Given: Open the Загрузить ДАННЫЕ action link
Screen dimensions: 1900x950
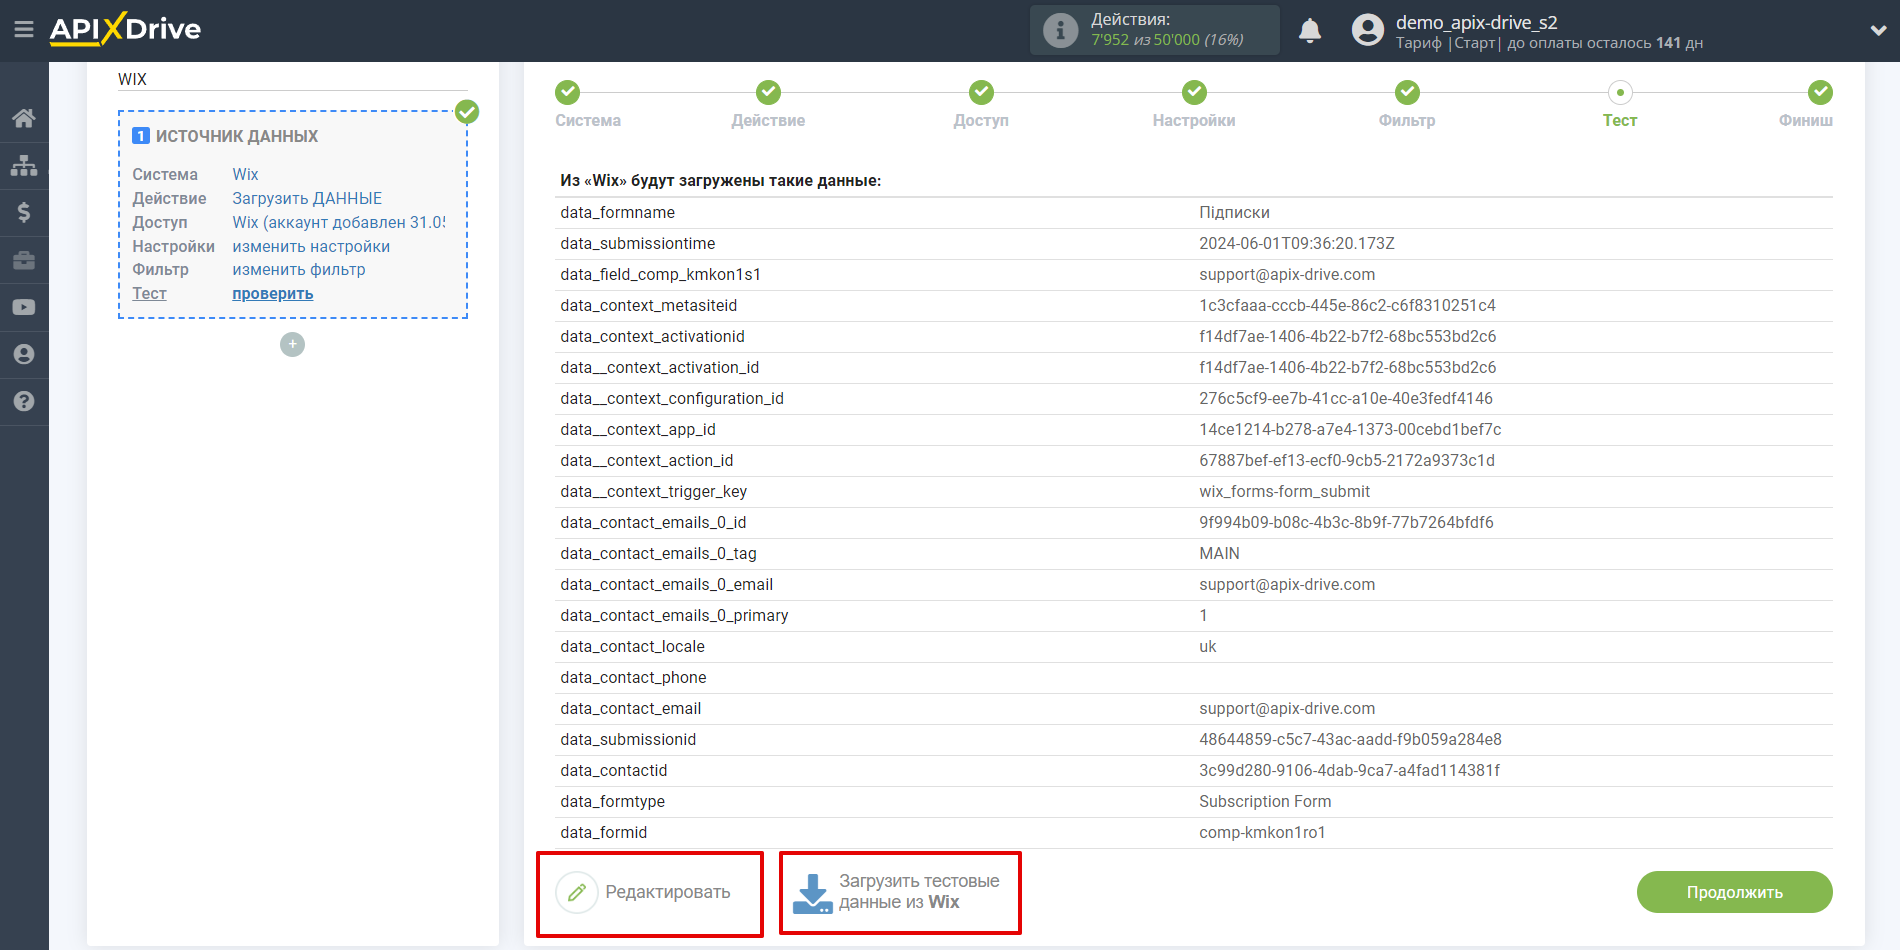Looking at the screenshot, I should (307, 198).
